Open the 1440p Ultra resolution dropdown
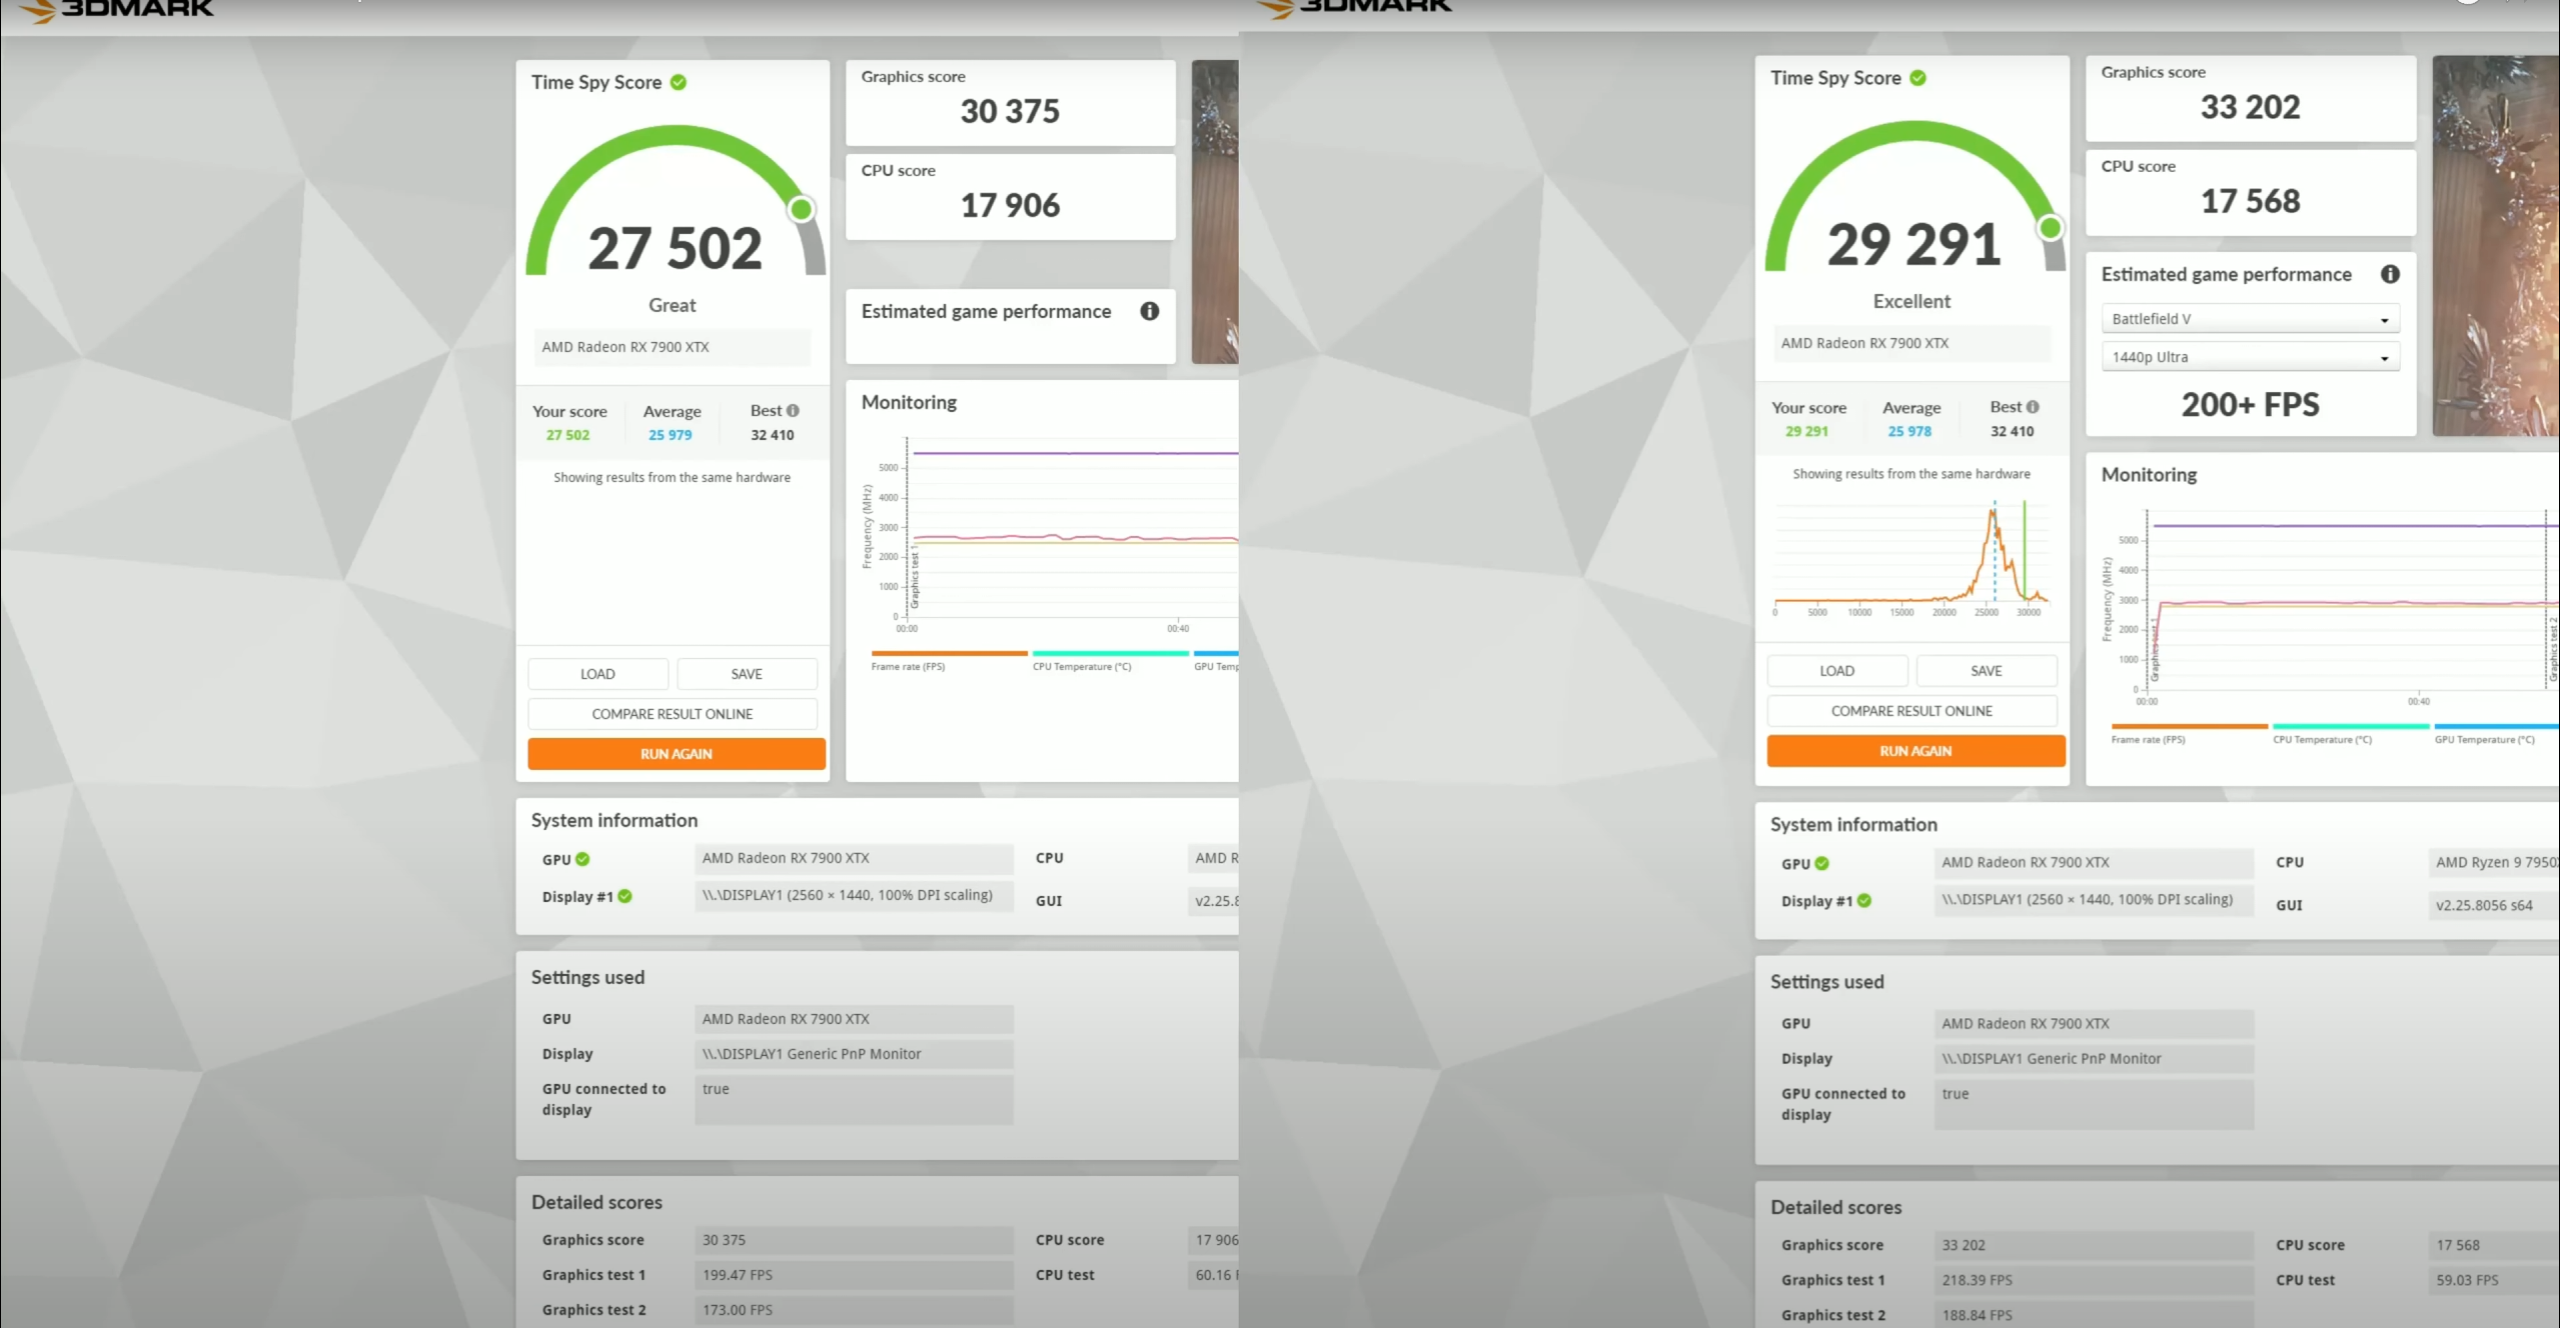 click(2250, 357)
